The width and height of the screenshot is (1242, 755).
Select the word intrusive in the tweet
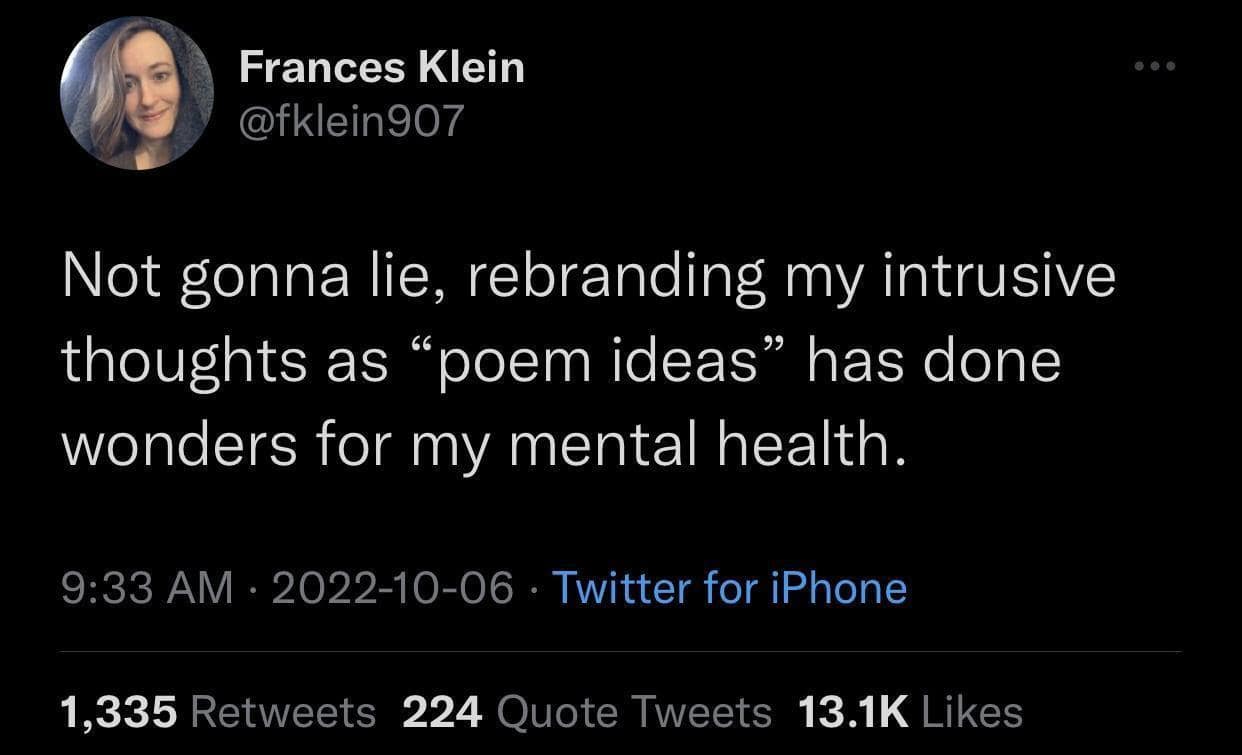pyautogui.click(x=1000, y=274)
